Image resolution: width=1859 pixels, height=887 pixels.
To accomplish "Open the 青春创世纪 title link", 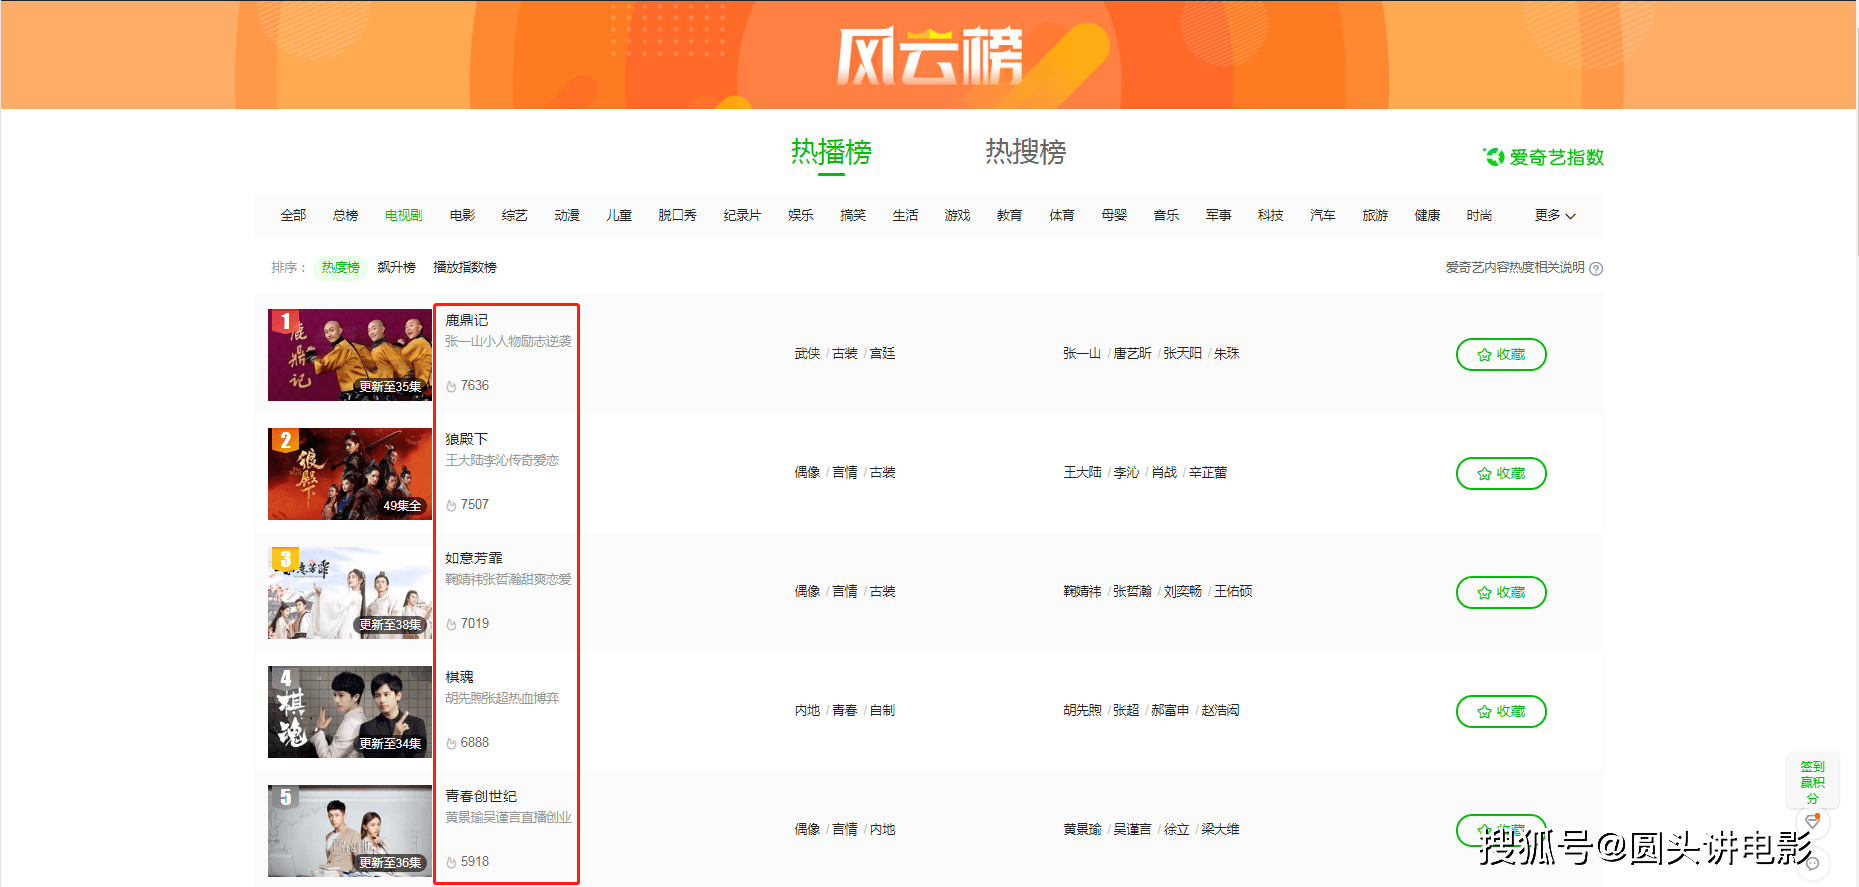I will click(x=481, y=796).
